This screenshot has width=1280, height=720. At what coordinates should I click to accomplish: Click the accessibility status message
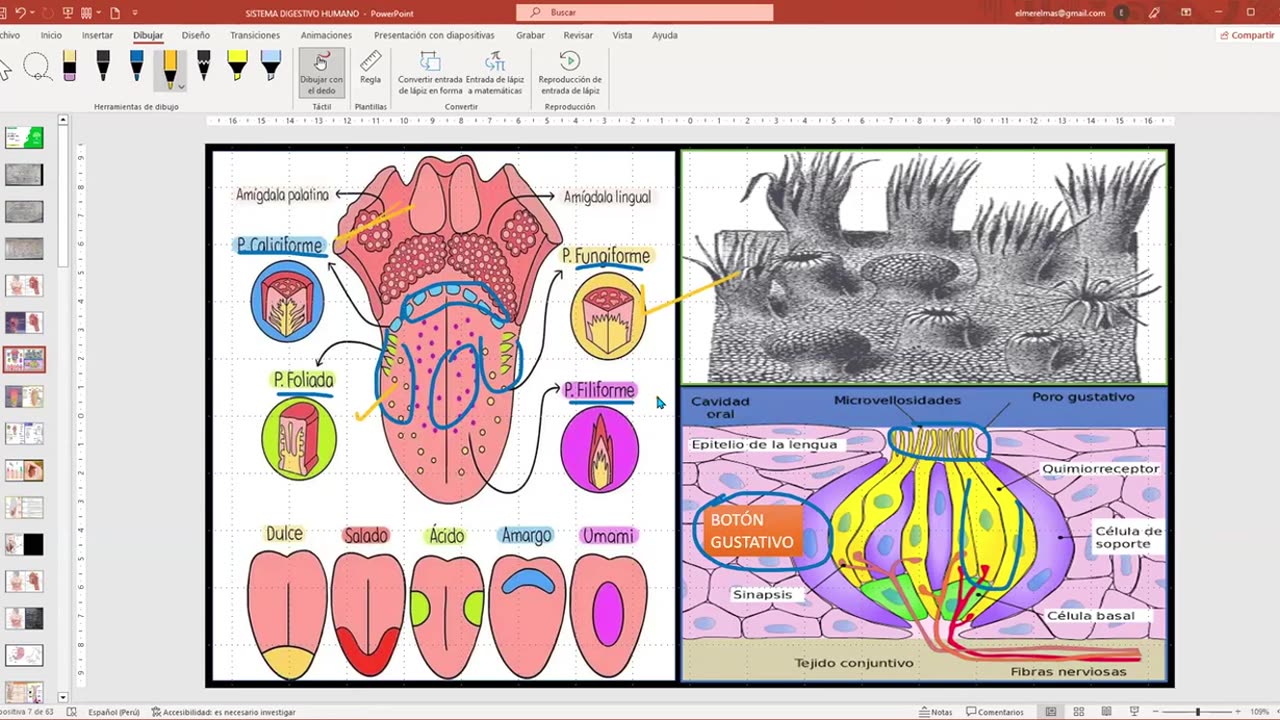click(223, 712)
